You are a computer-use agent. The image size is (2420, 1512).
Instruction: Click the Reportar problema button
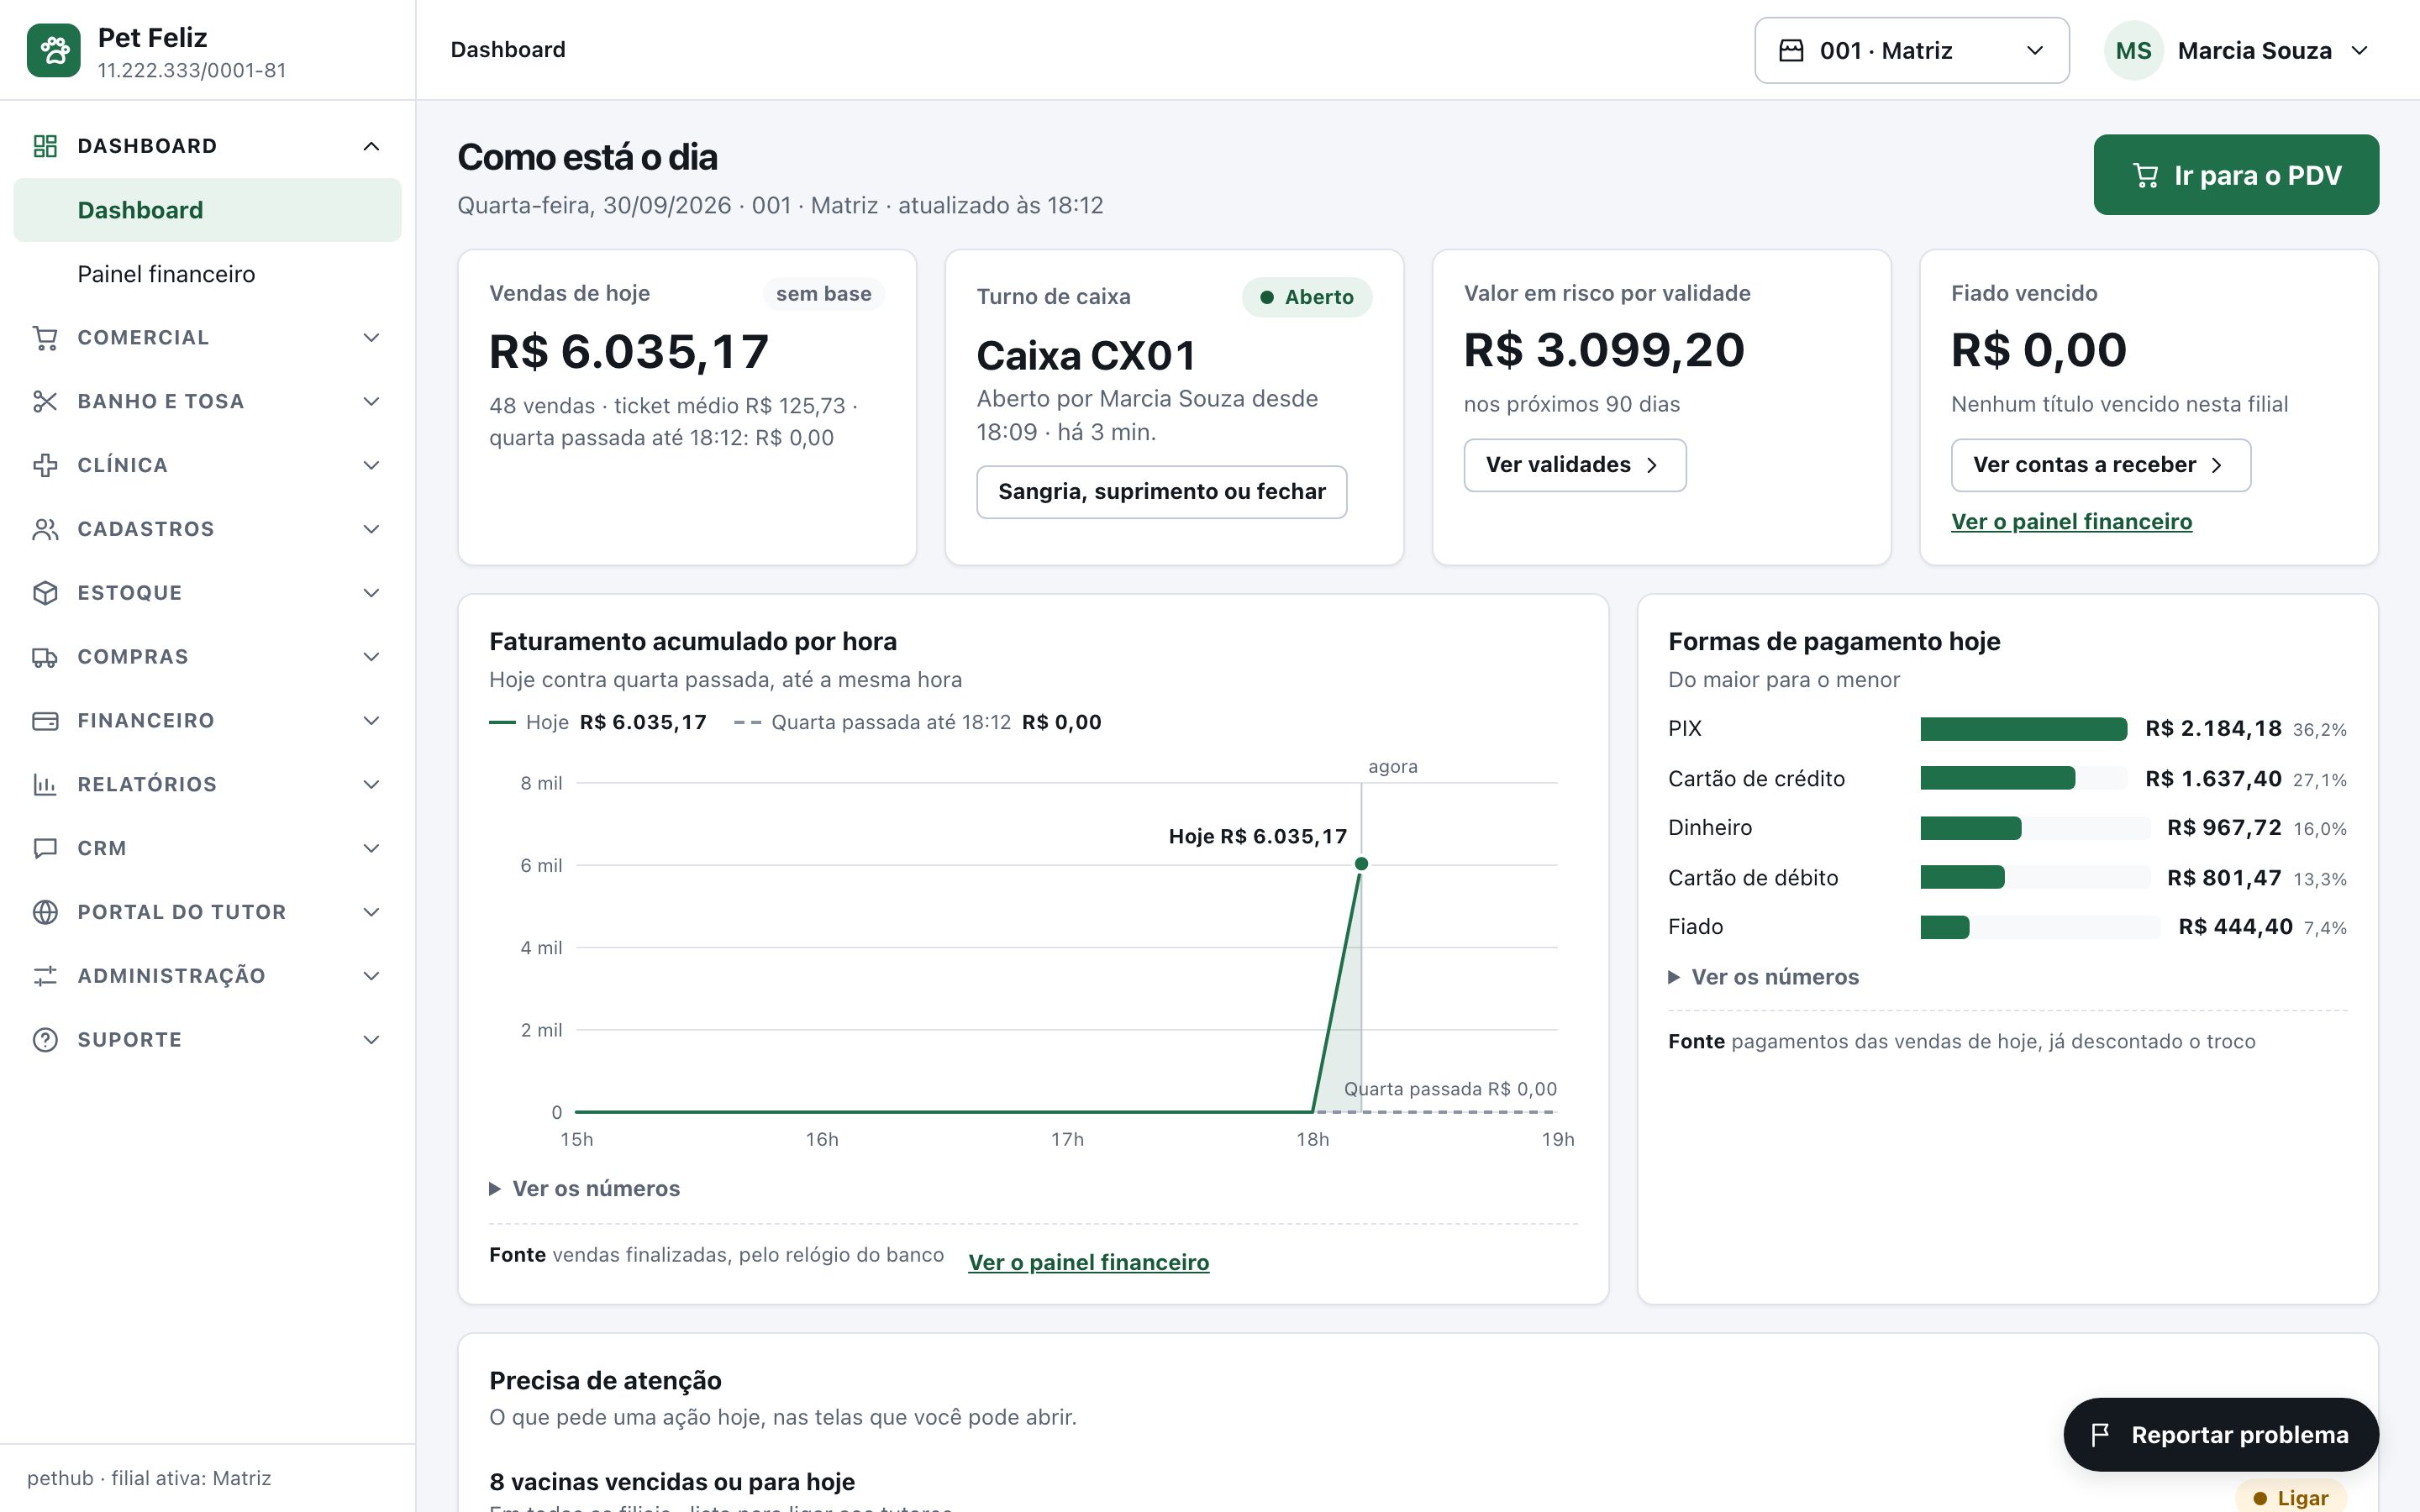click(x=2221, y=1435)
